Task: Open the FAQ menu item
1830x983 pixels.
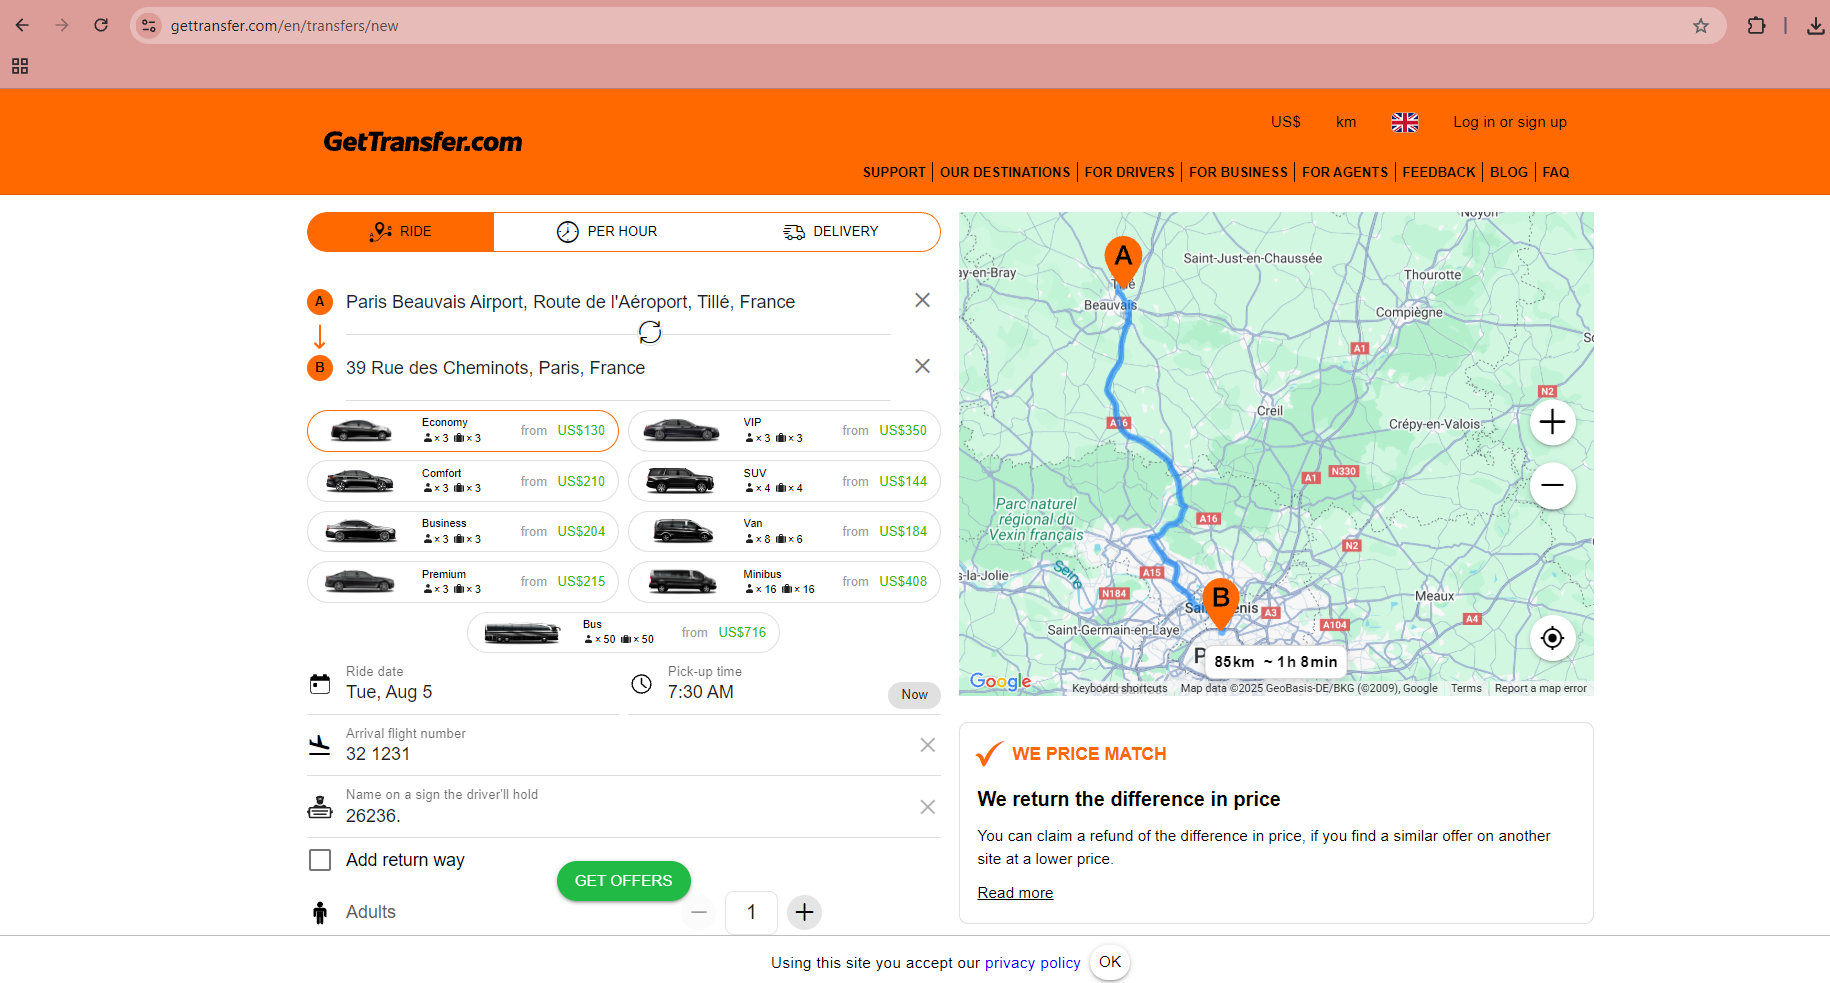Action: coord(1555,172)
